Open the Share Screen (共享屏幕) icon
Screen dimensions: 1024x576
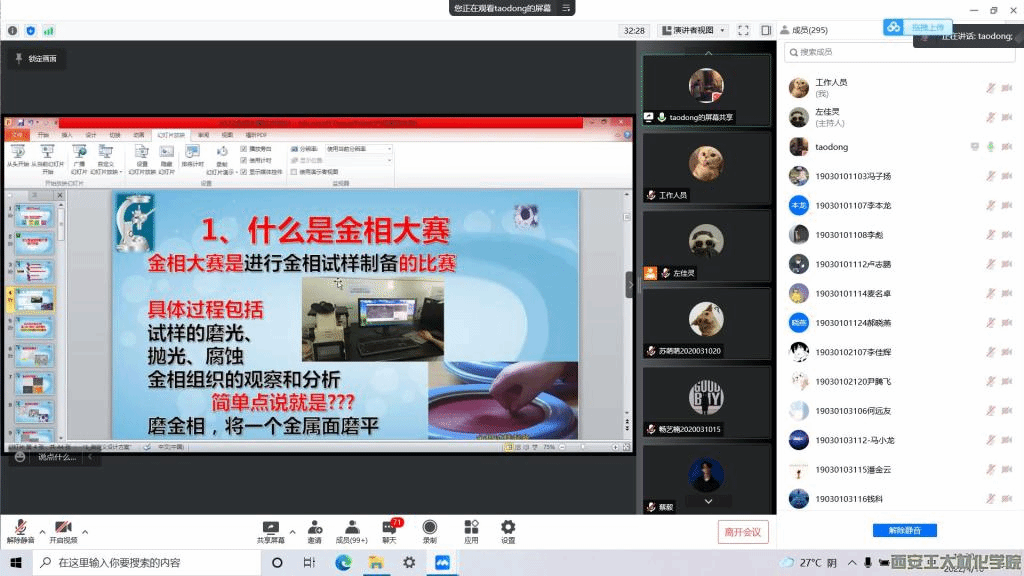(x=270, y=531)
